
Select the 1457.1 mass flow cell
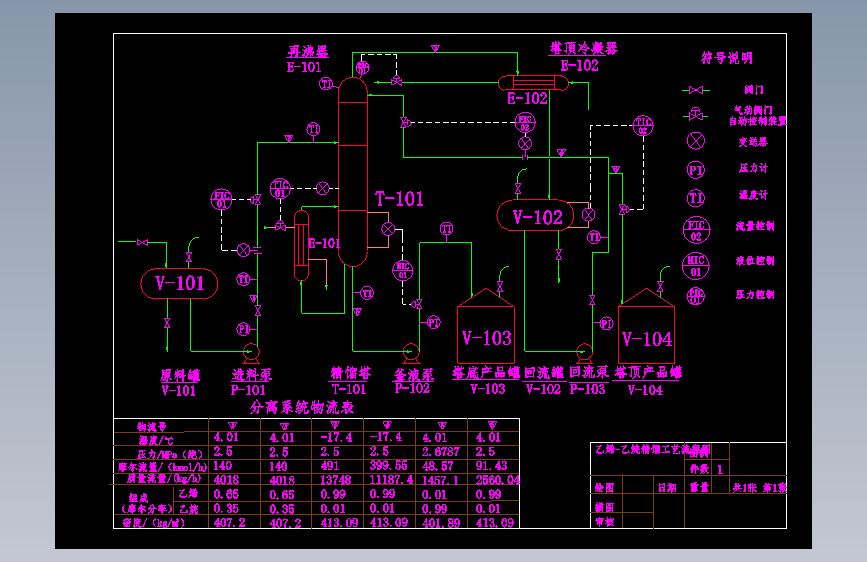440,480
